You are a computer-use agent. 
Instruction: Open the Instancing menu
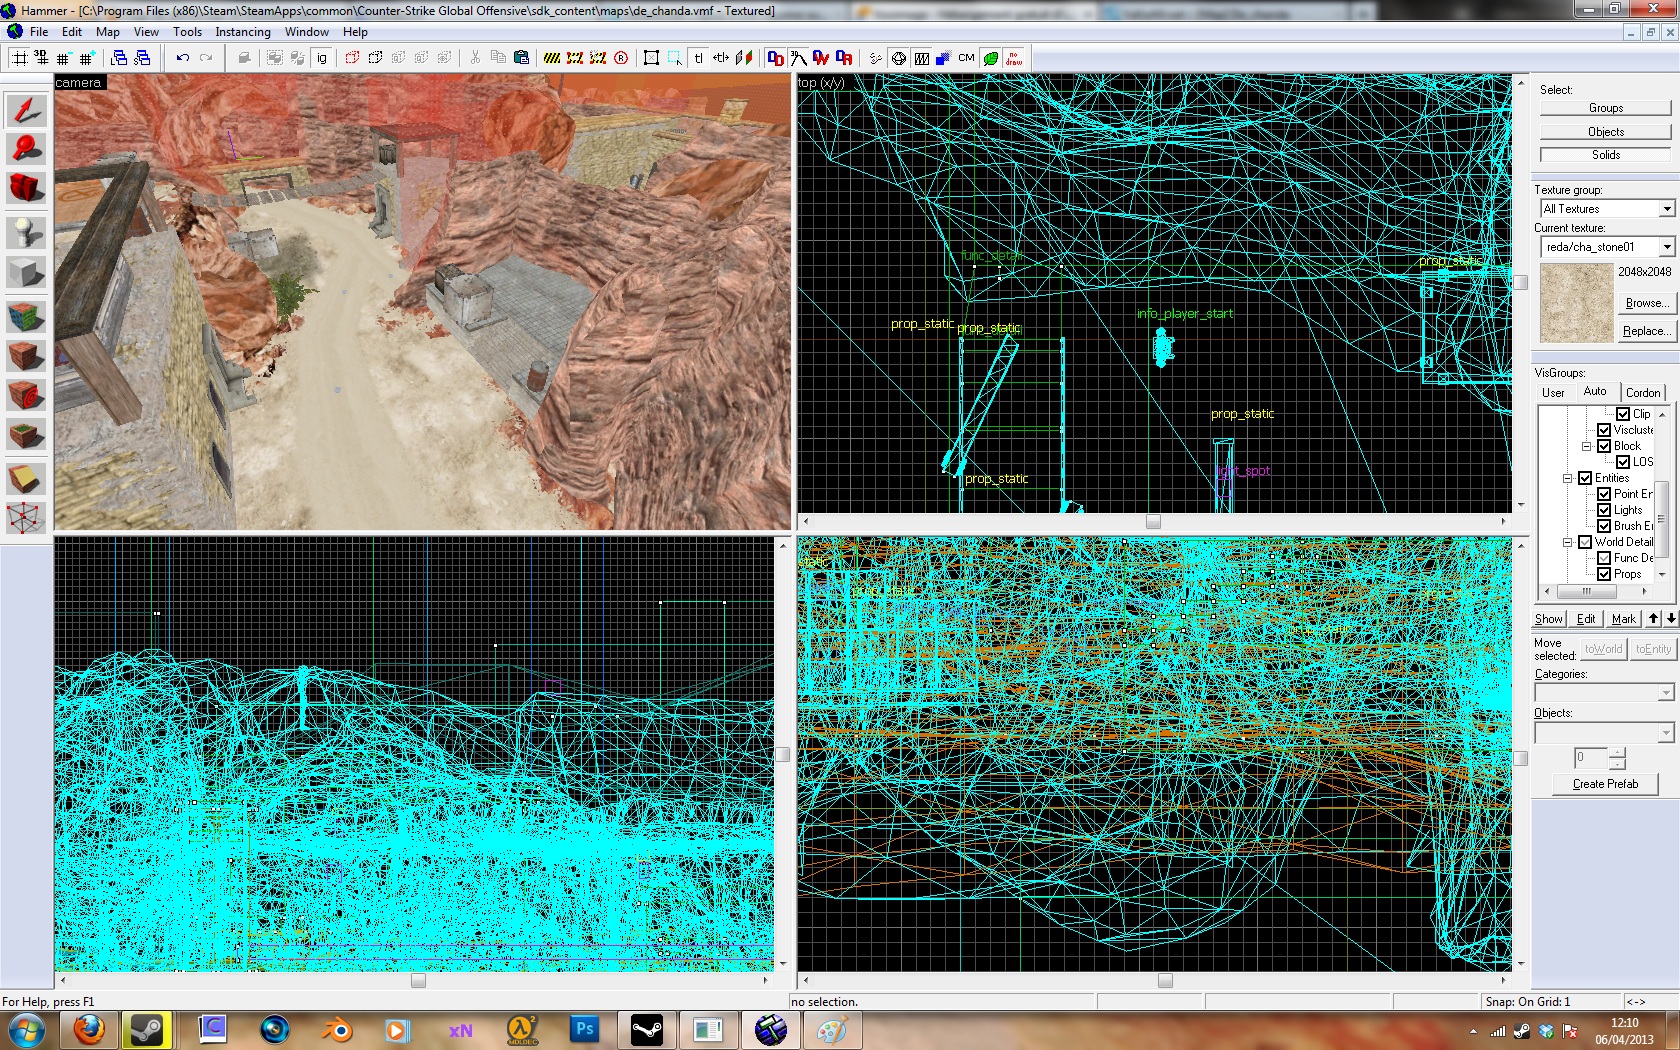pos(242,32)
